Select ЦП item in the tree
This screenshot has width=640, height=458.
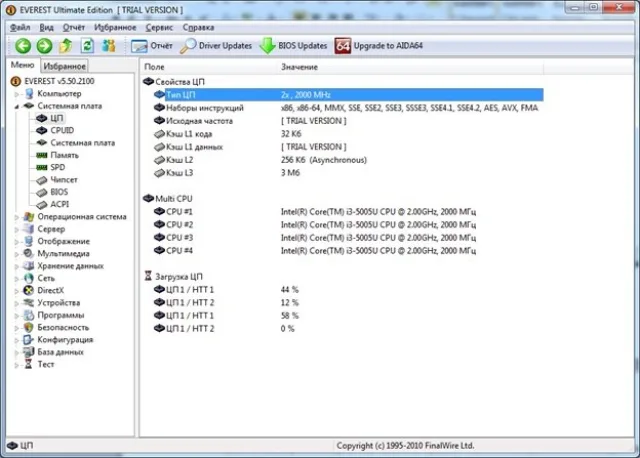57,118
